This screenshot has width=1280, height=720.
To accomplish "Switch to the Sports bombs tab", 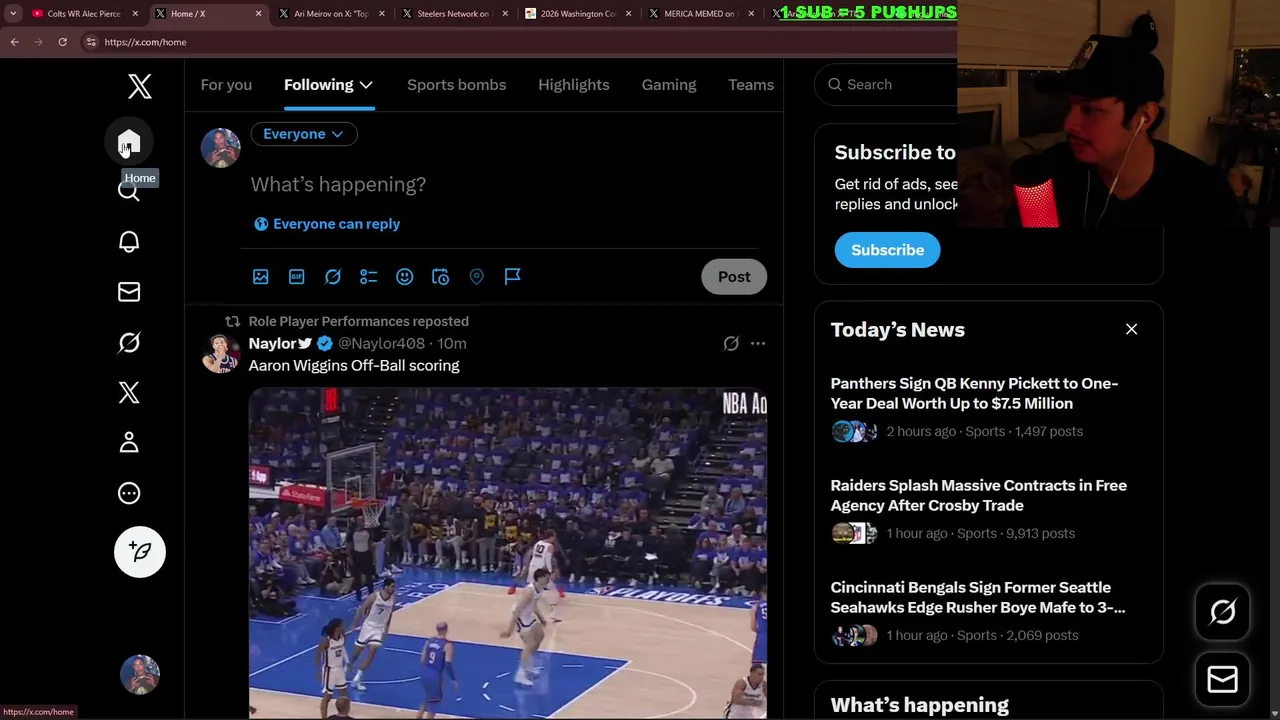I will (457, 85).
